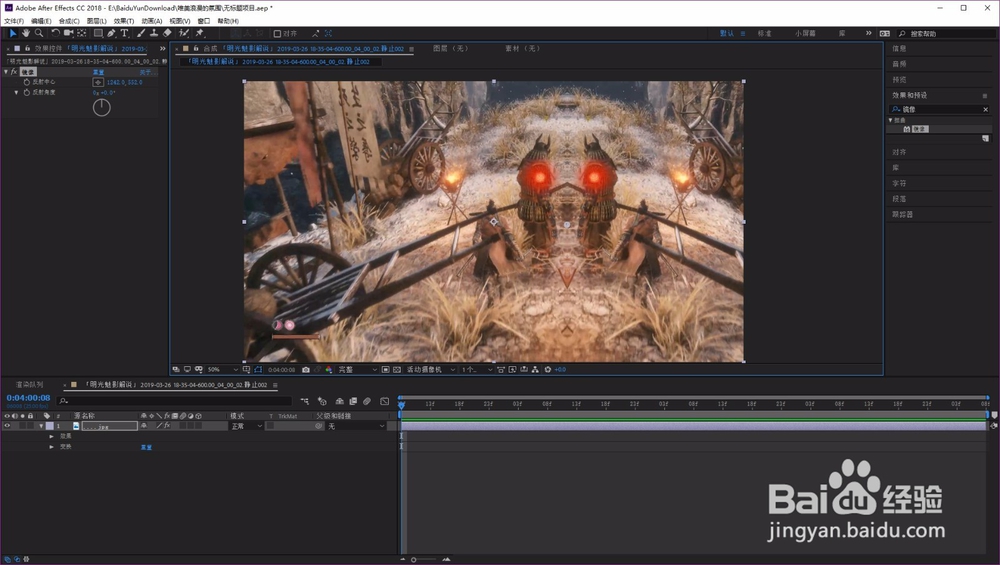Open the parent 无 dropdown for layer 1

click(356, 426)
